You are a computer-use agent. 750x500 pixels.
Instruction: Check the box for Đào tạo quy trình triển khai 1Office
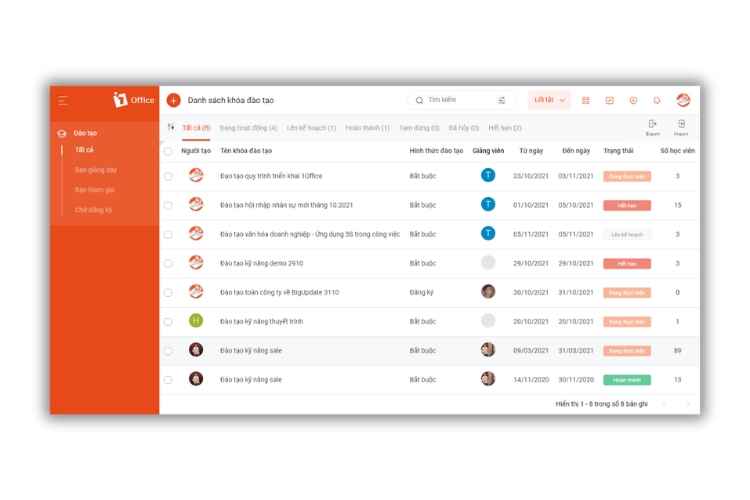pos(168,176)
